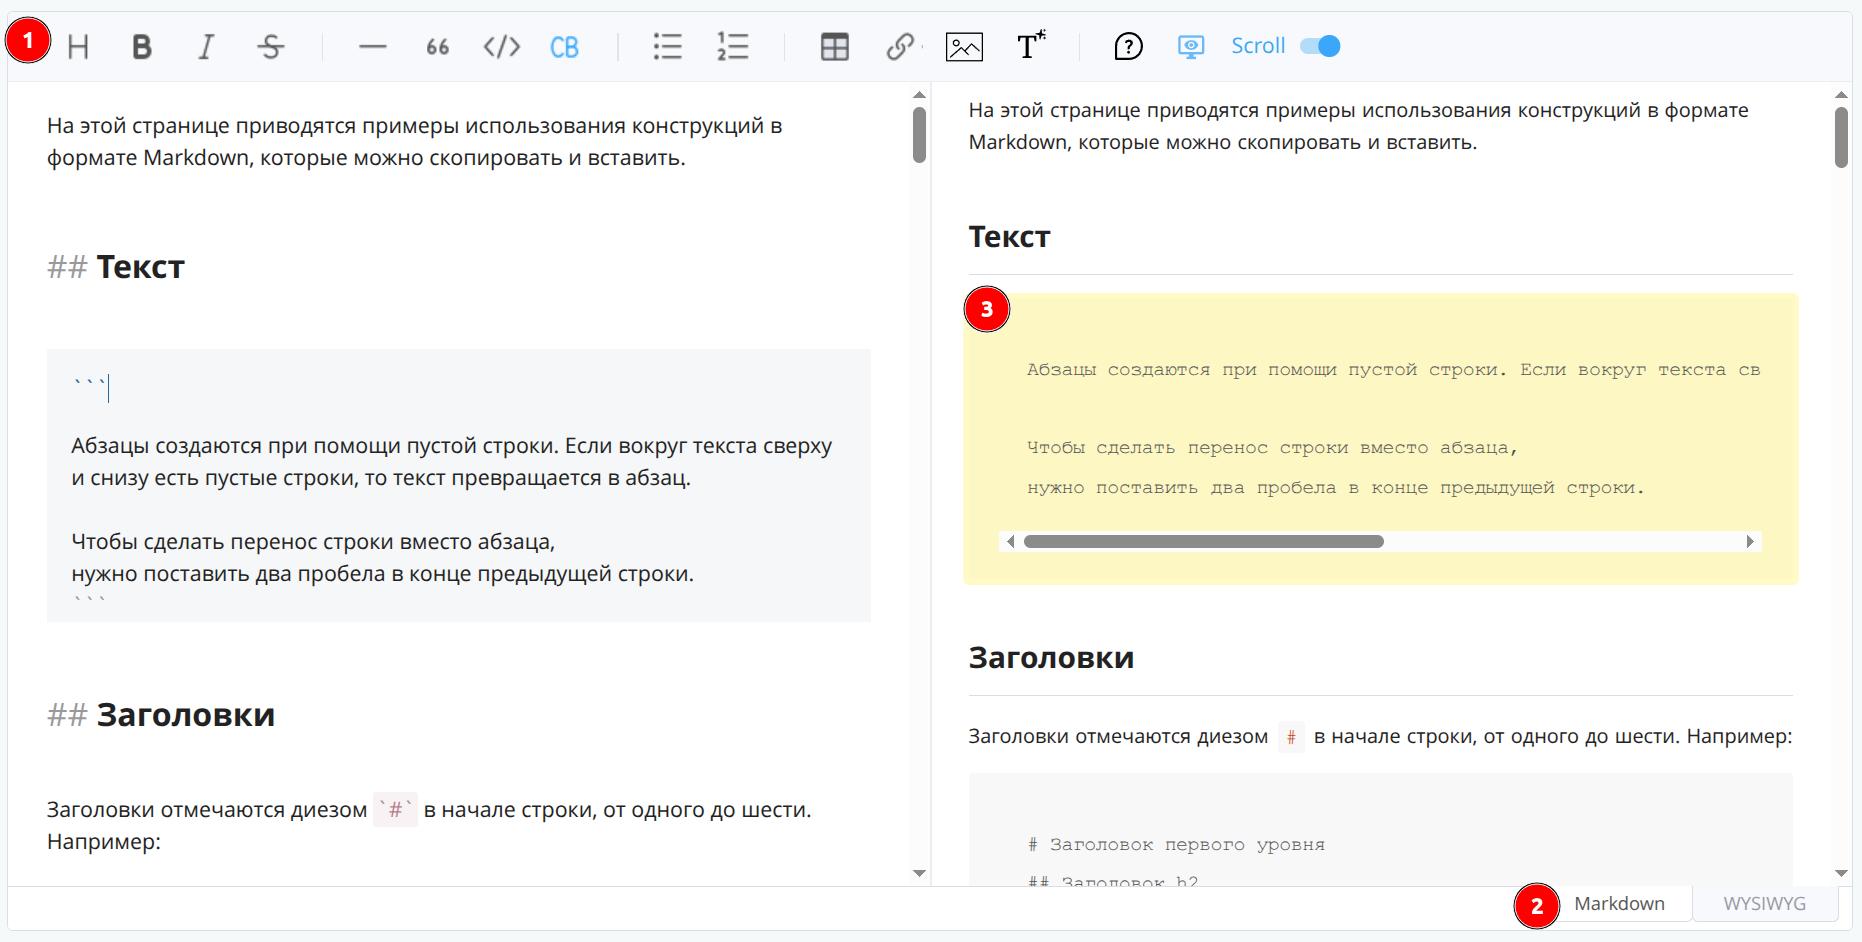1862x942 pixels.
Task: Apply italic formatting
Action: point(206,47)
